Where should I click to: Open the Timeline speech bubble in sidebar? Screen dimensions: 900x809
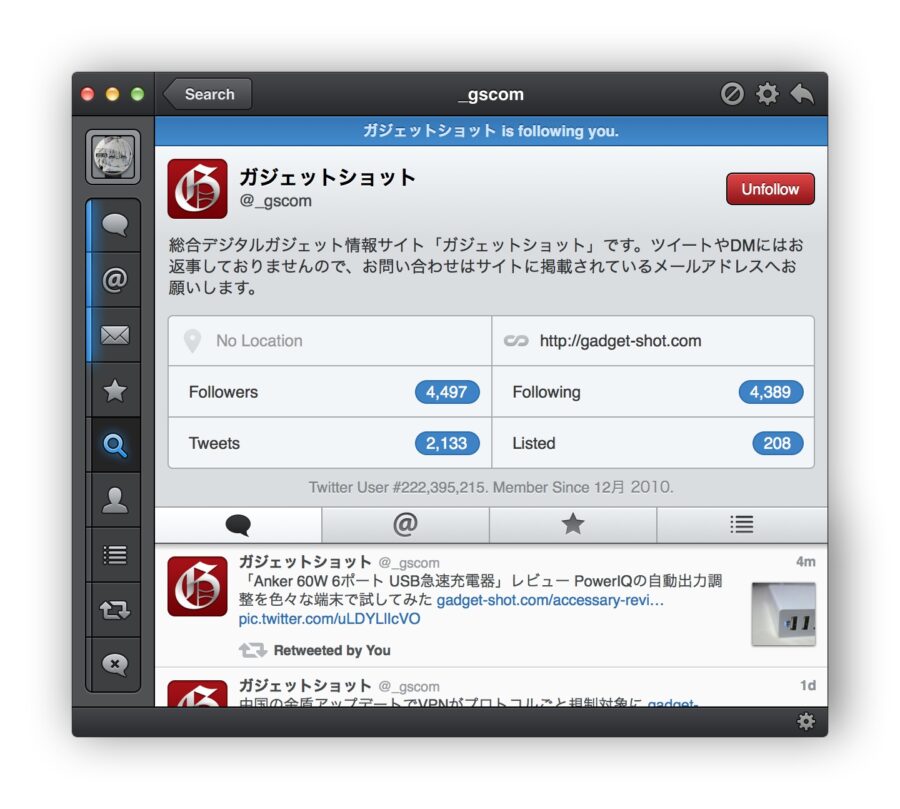[114, 224]
